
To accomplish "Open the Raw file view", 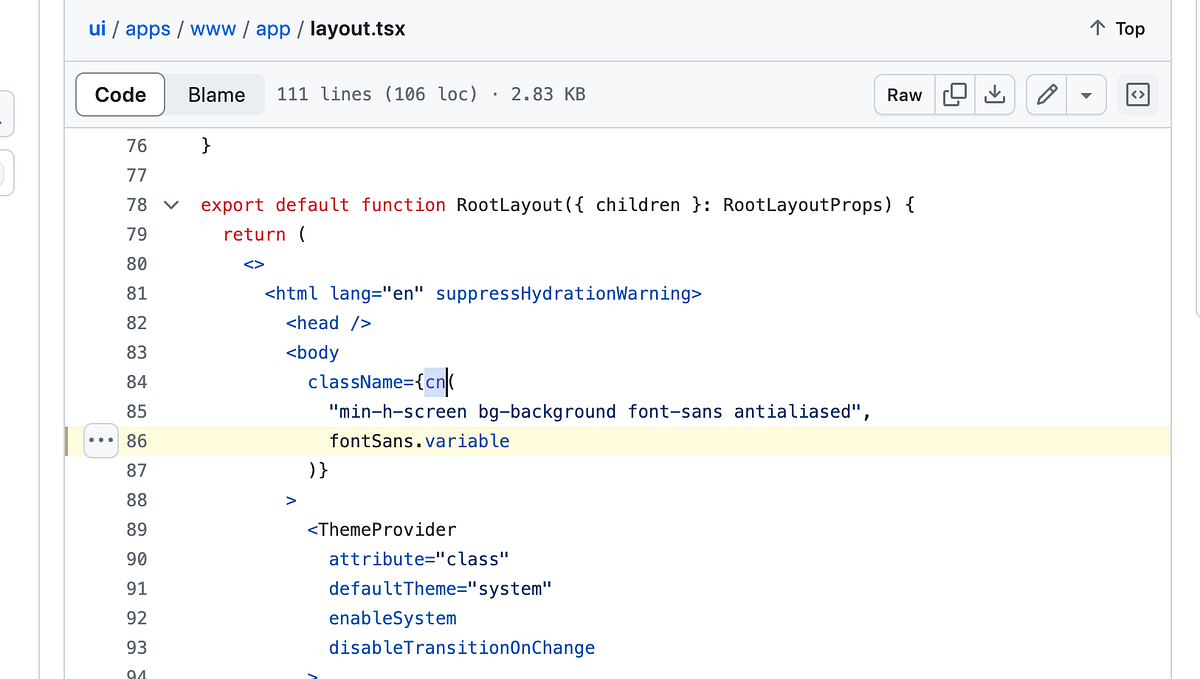I will click(903, 94).
